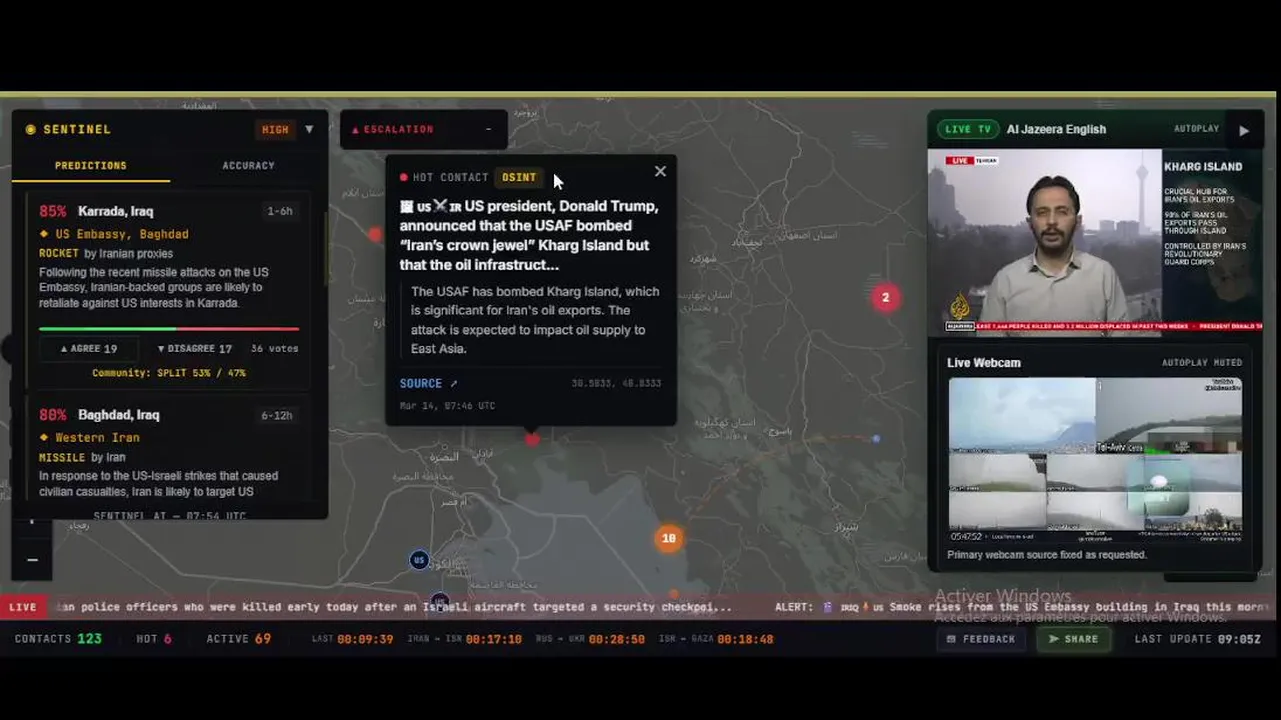This screenshot has height=720, width=1281.
Task: Click the SHARE button
Action: point(1073,639)
